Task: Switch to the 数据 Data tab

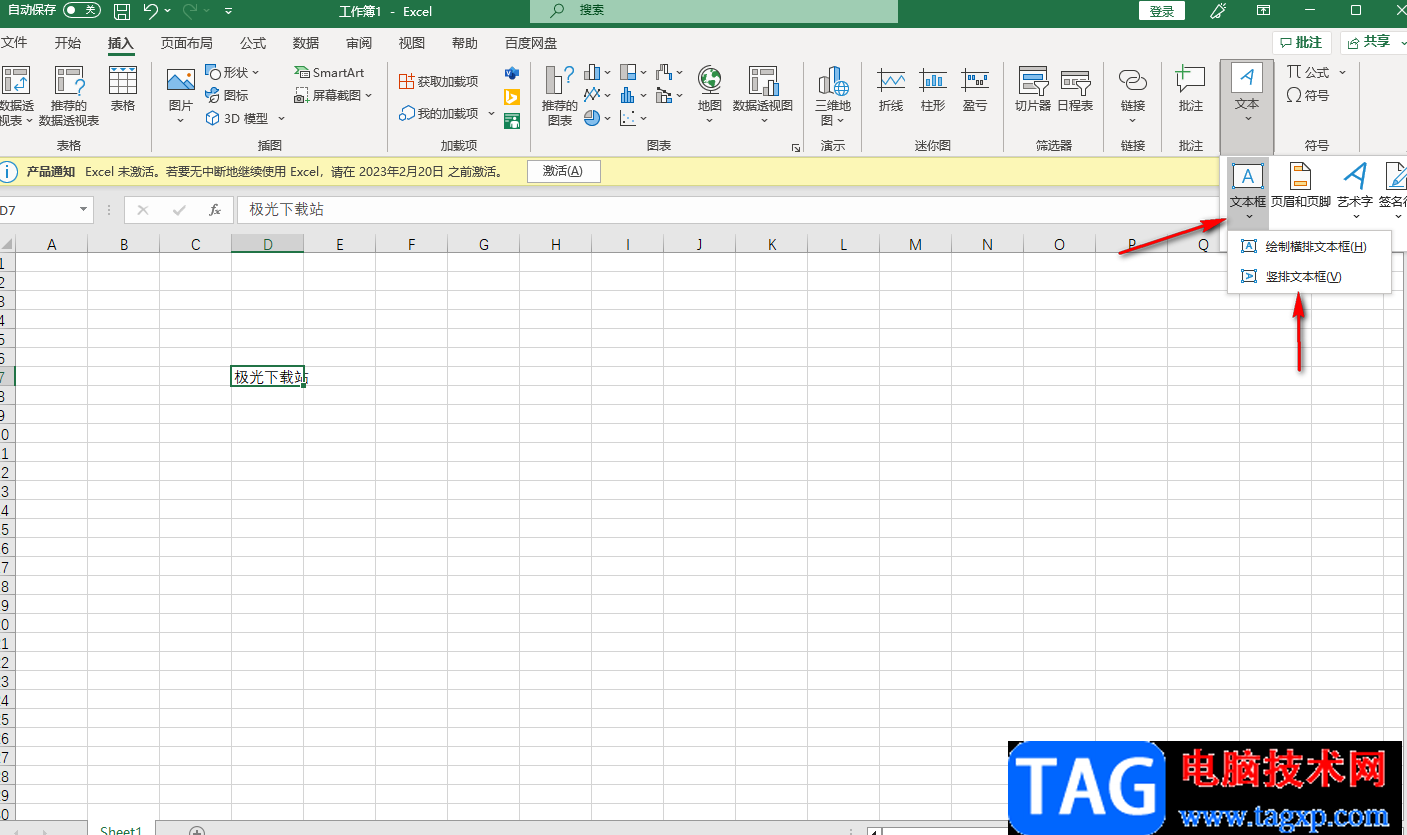Action: pos(306,43)
